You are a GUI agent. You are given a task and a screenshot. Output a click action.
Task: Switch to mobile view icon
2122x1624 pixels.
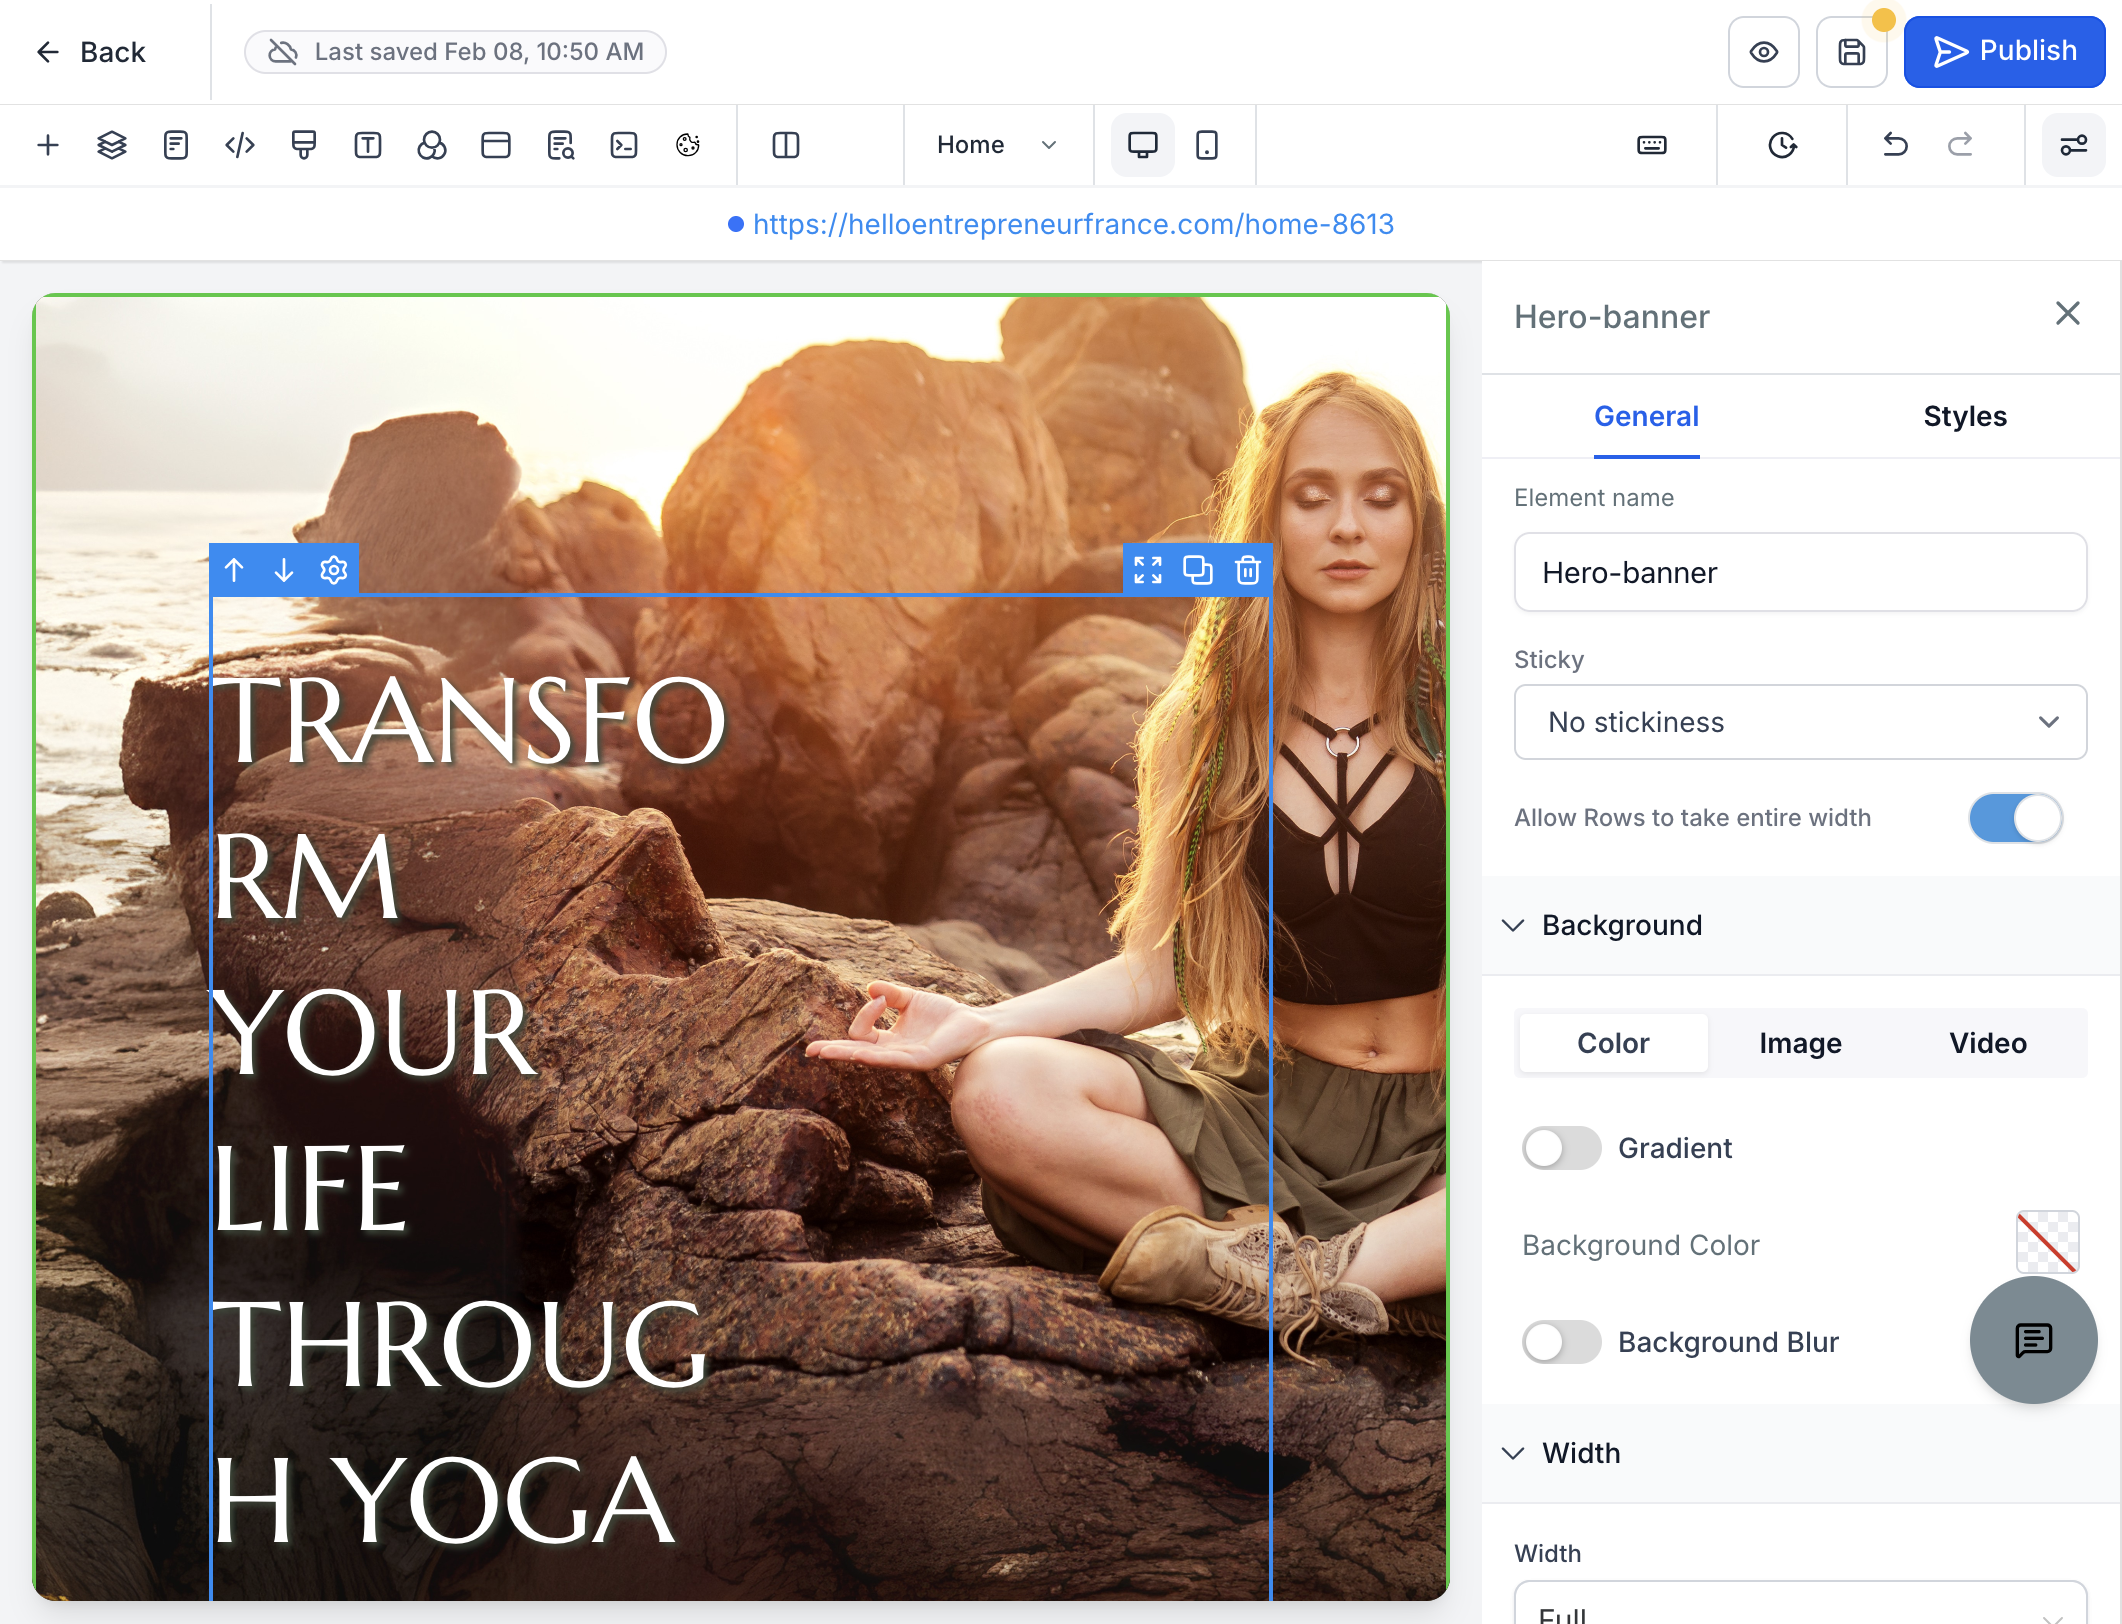coord(1206,145)
